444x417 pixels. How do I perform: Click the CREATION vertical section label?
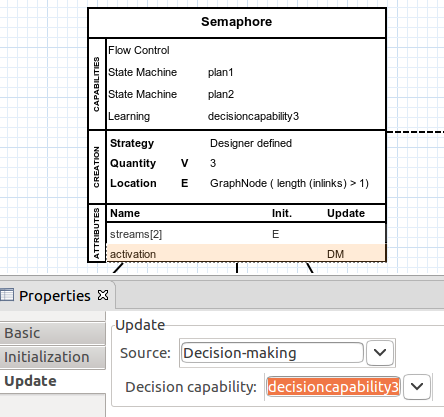97,167
